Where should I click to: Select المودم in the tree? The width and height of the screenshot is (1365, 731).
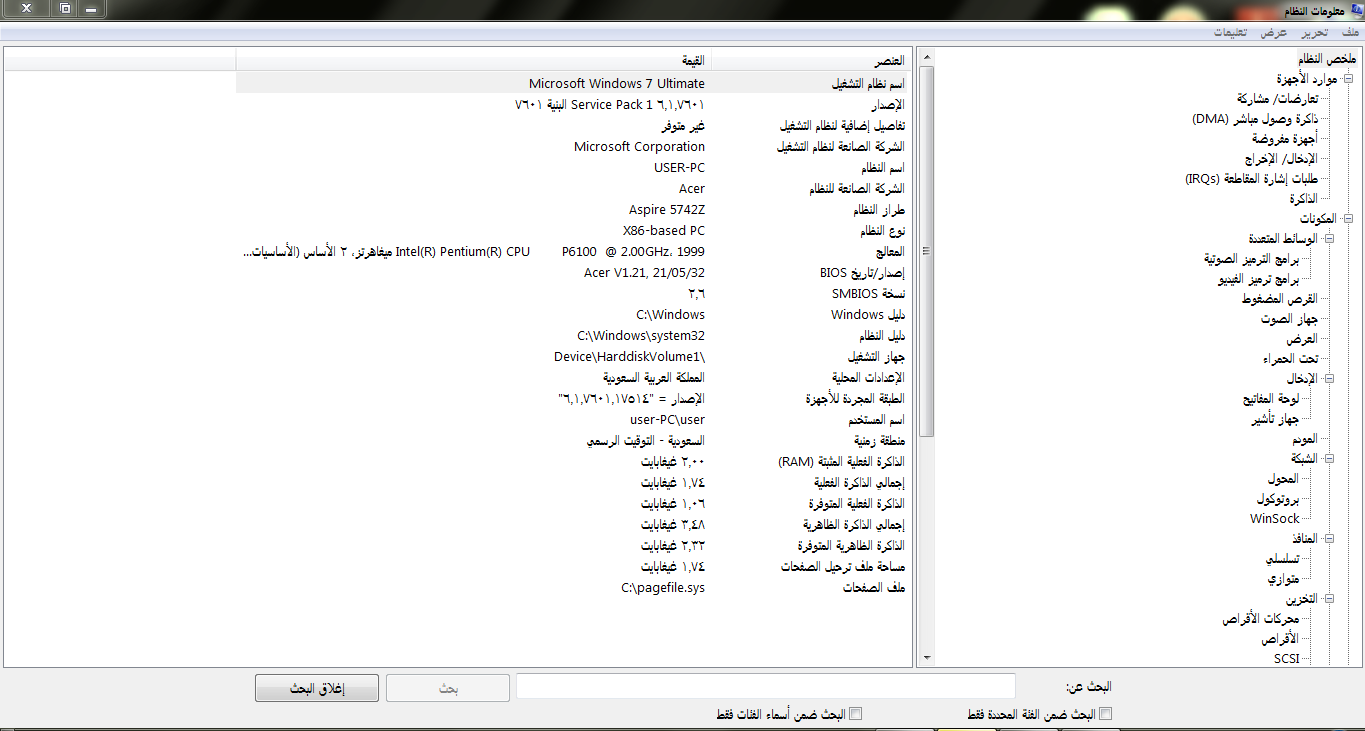[x=1304, y=439]
